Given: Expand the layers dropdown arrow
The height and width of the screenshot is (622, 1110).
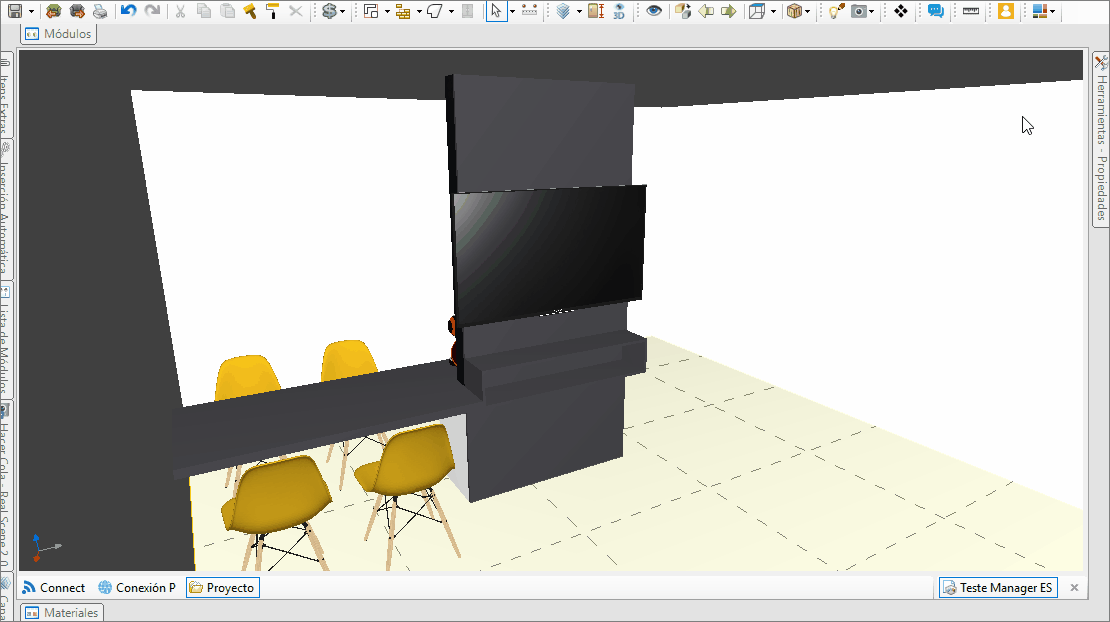Looking at the screenshot, I should tap(579, 11).
